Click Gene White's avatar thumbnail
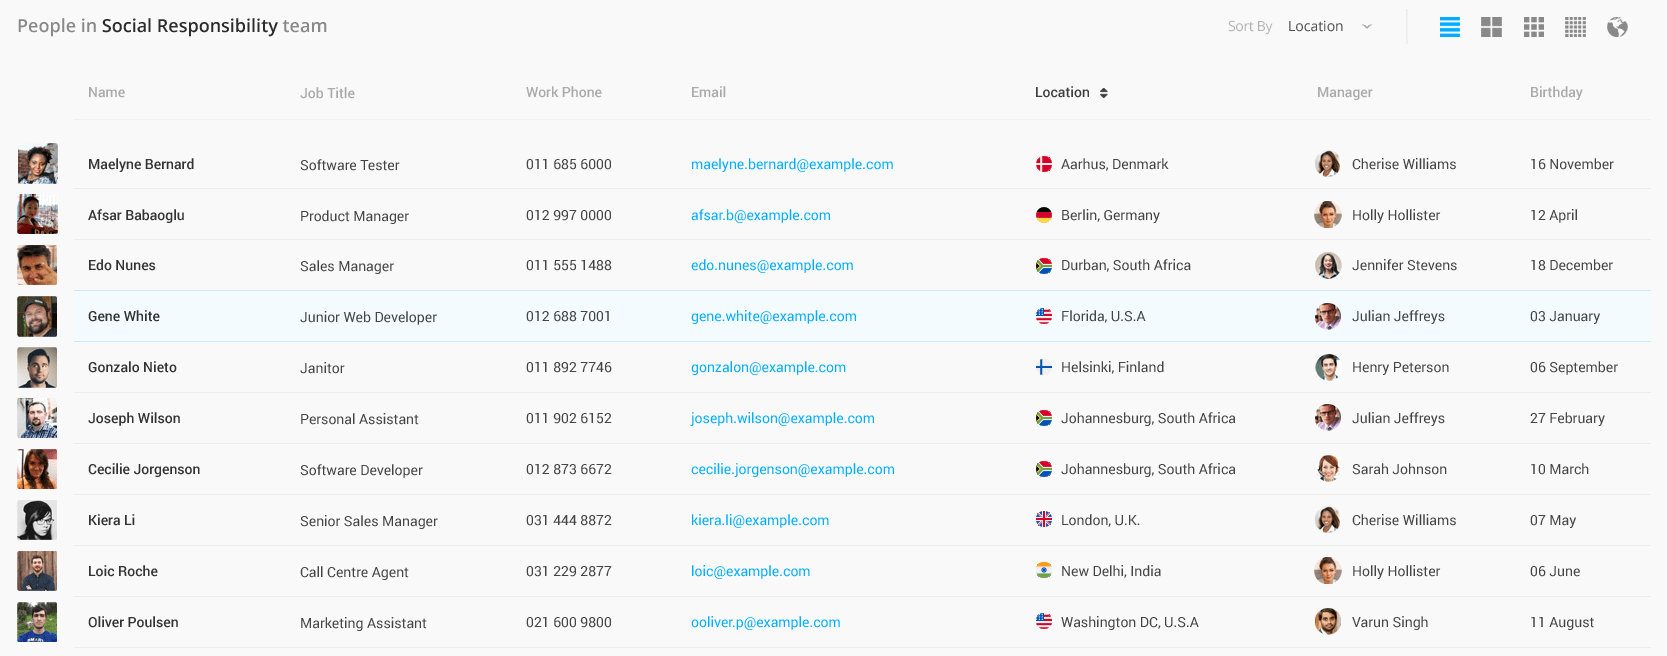Screen dimensions: 1667x656 click(x=37, y=316)
